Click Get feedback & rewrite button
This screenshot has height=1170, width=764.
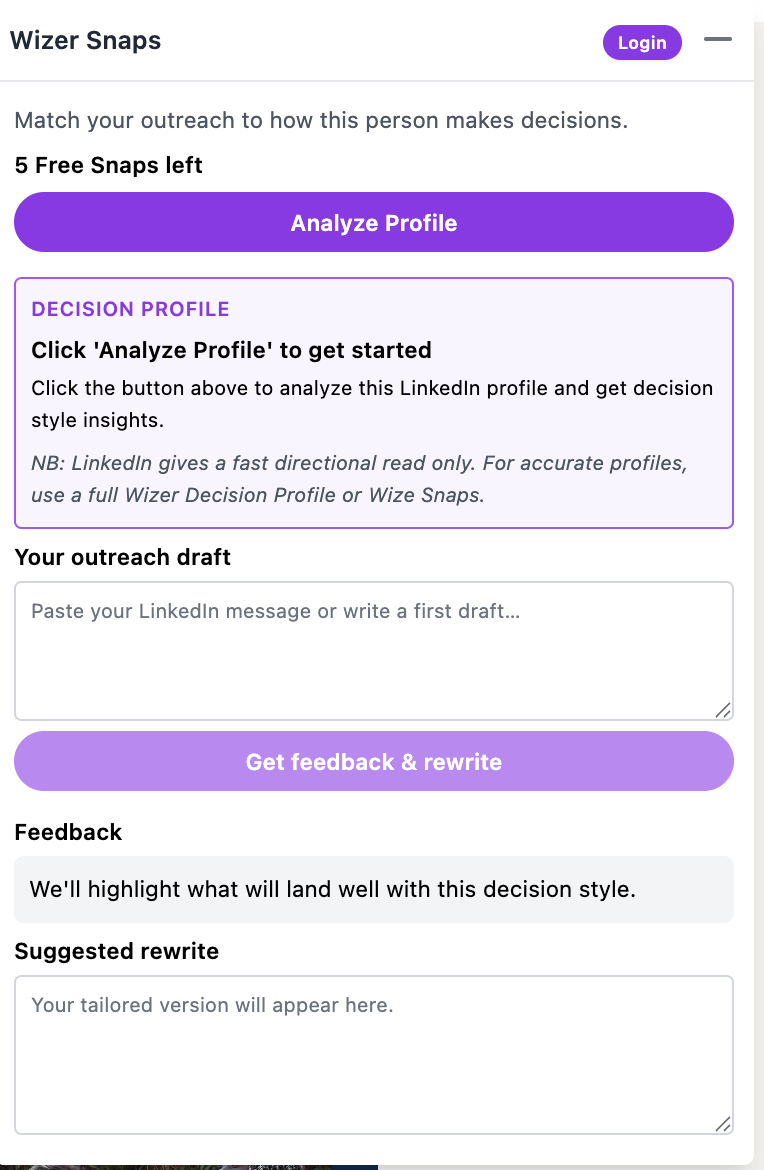[x=374, y=762]
